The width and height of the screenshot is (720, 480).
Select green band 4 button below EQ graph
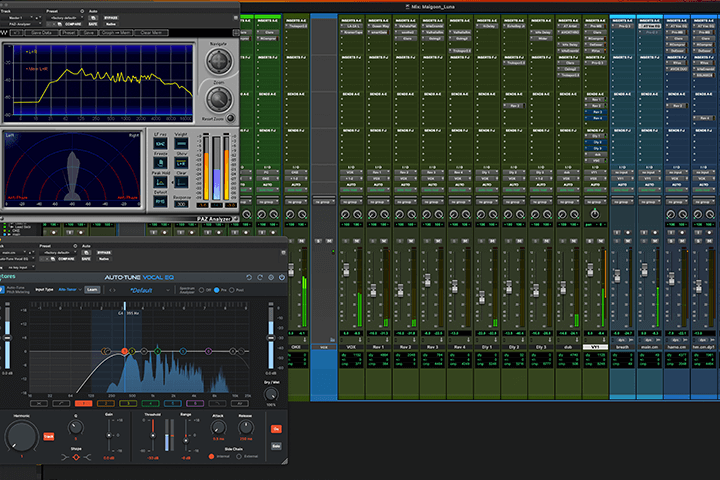coord(150,403)
